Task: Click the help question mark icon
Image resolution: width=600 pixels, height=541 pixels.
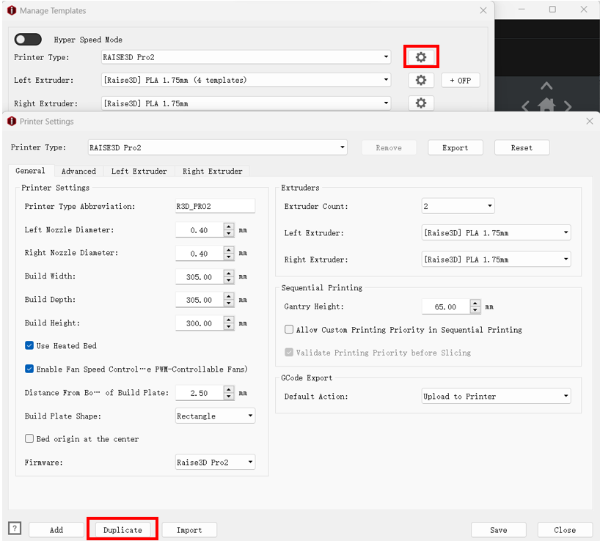Action: tap(14, 528)
